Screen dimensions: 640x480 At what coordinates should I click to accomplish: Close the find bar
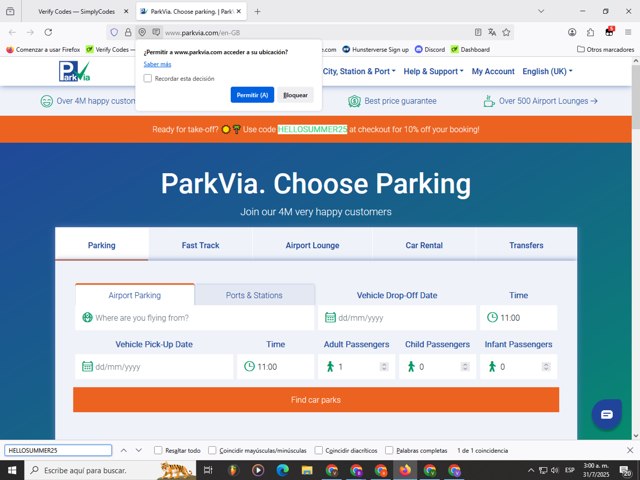coord(630,450)
